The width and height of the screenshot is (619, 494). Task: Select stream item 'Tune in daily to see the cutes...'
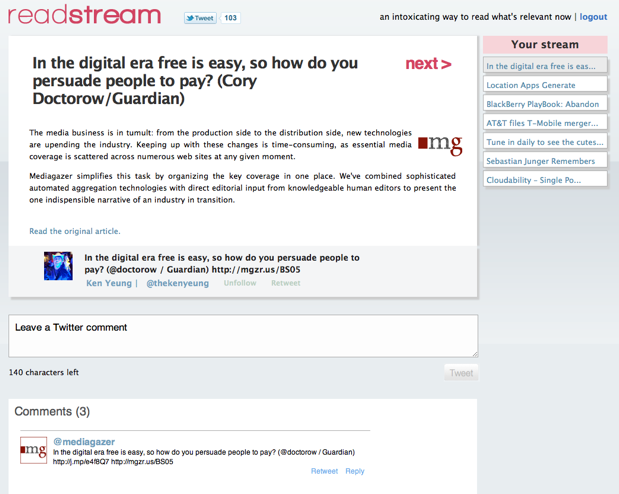click(545, 141)
